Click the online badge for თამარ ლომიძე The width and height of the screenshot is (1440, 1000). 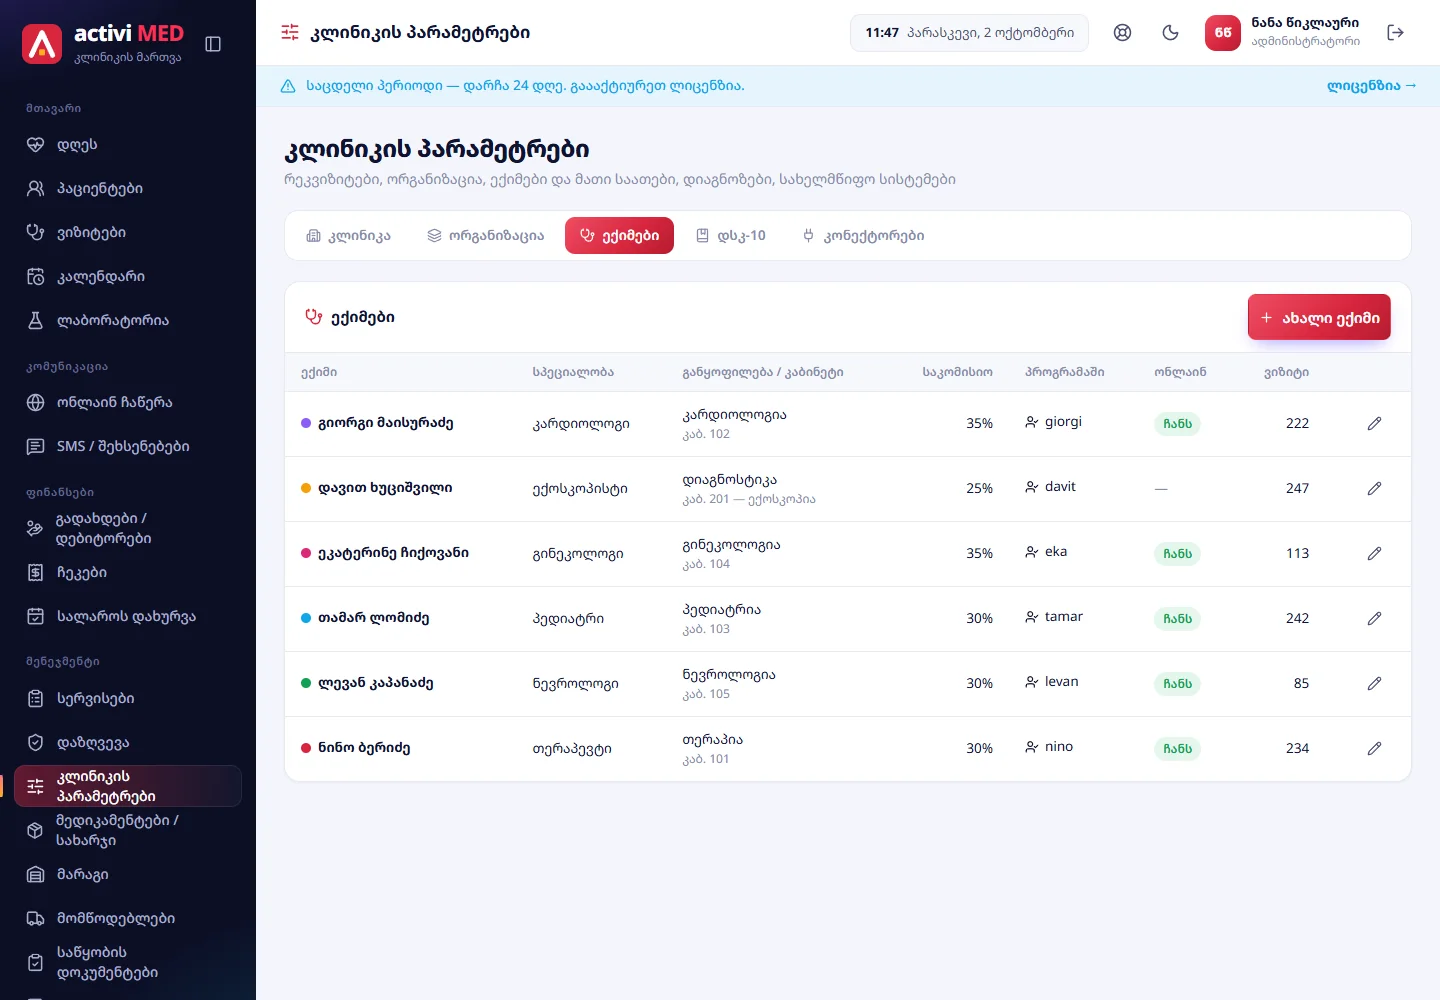(x=1177, y=619)
